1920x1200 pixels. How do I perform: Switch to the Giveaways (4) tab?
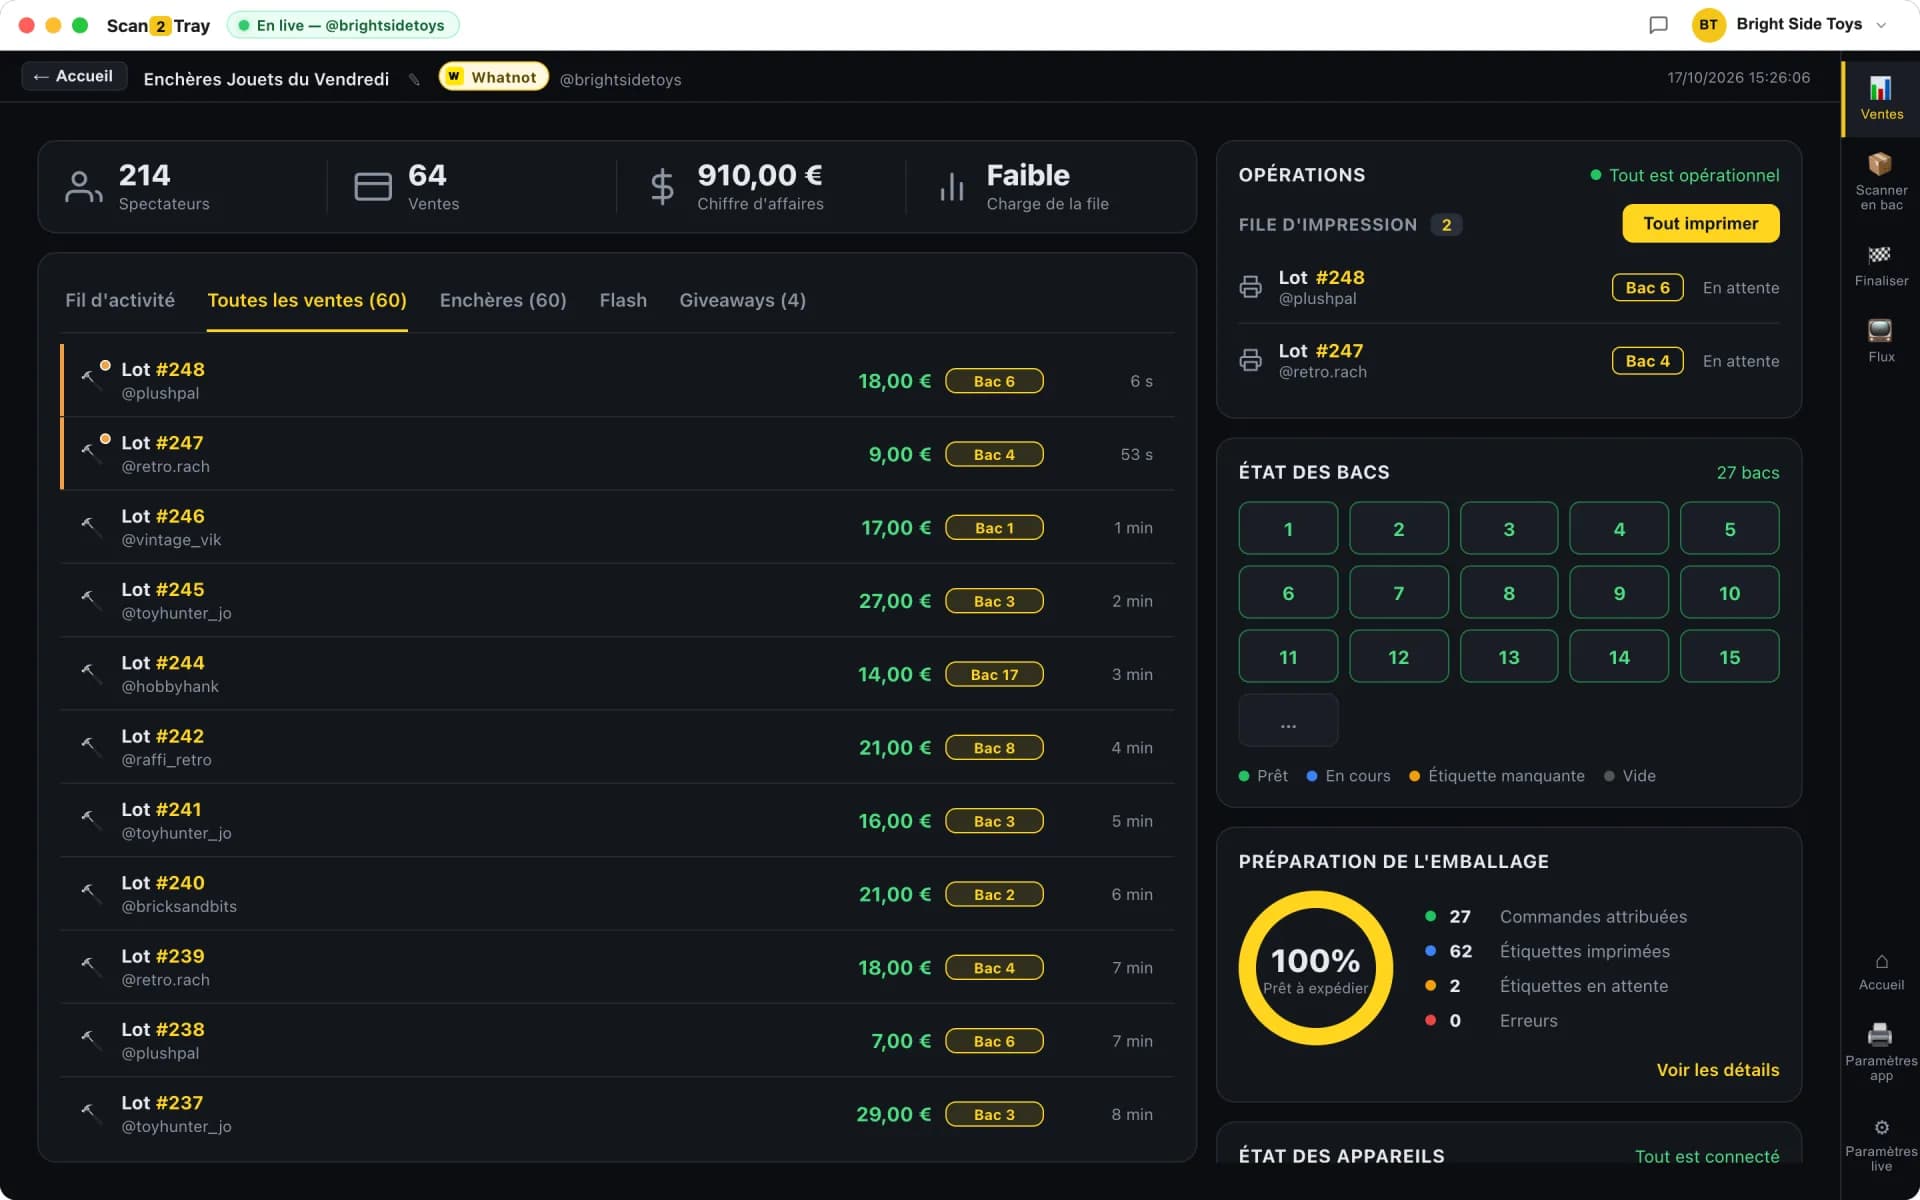tap(742, 300)
